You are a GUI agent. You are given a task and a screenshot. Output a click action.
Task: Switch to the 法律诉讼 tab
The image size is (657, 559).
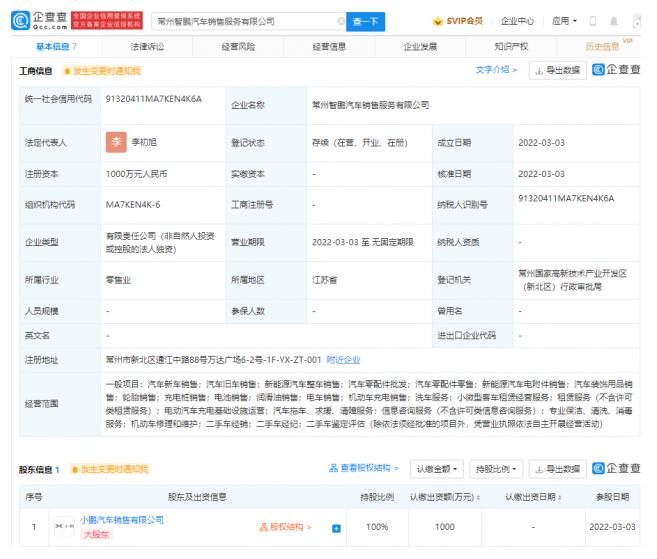point(147,46)
